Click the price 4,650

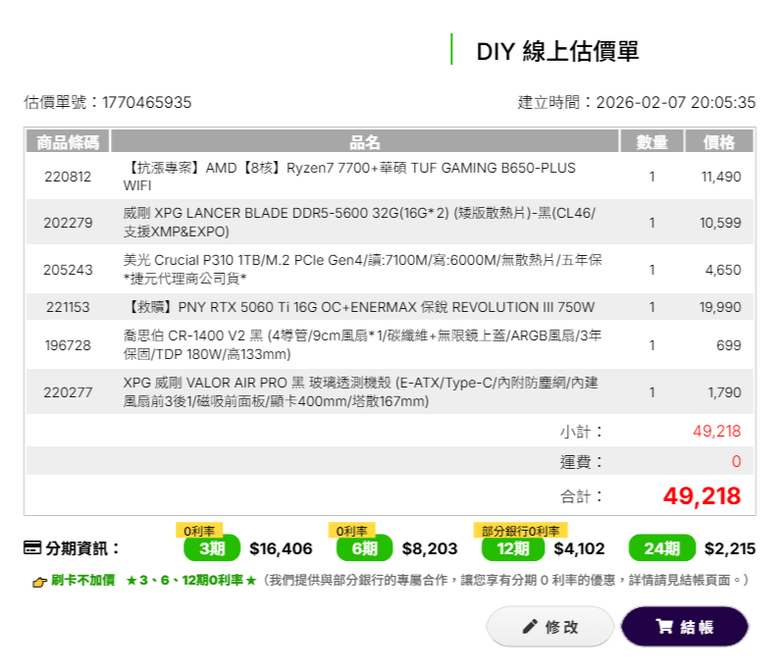(x=723, y=270)
